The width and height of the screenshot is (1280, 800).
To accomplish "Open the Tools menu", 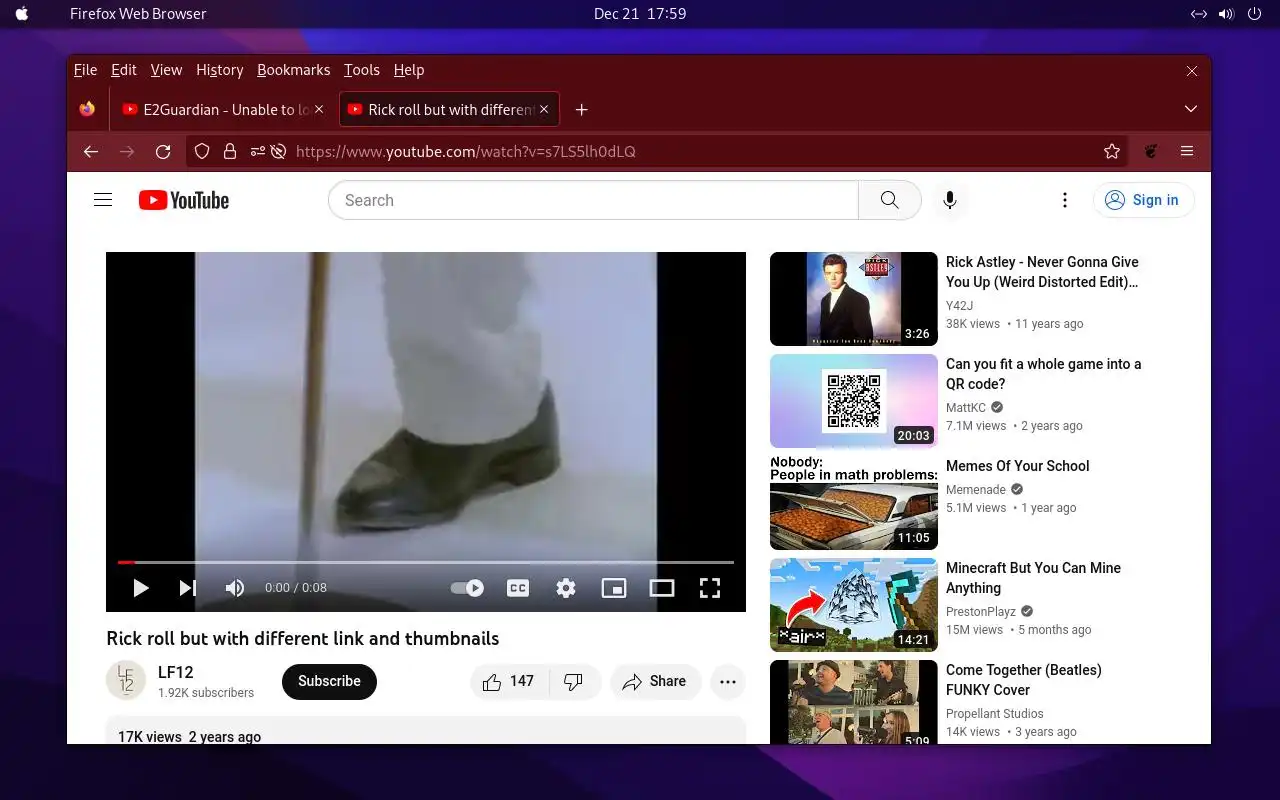I will 362,70.
